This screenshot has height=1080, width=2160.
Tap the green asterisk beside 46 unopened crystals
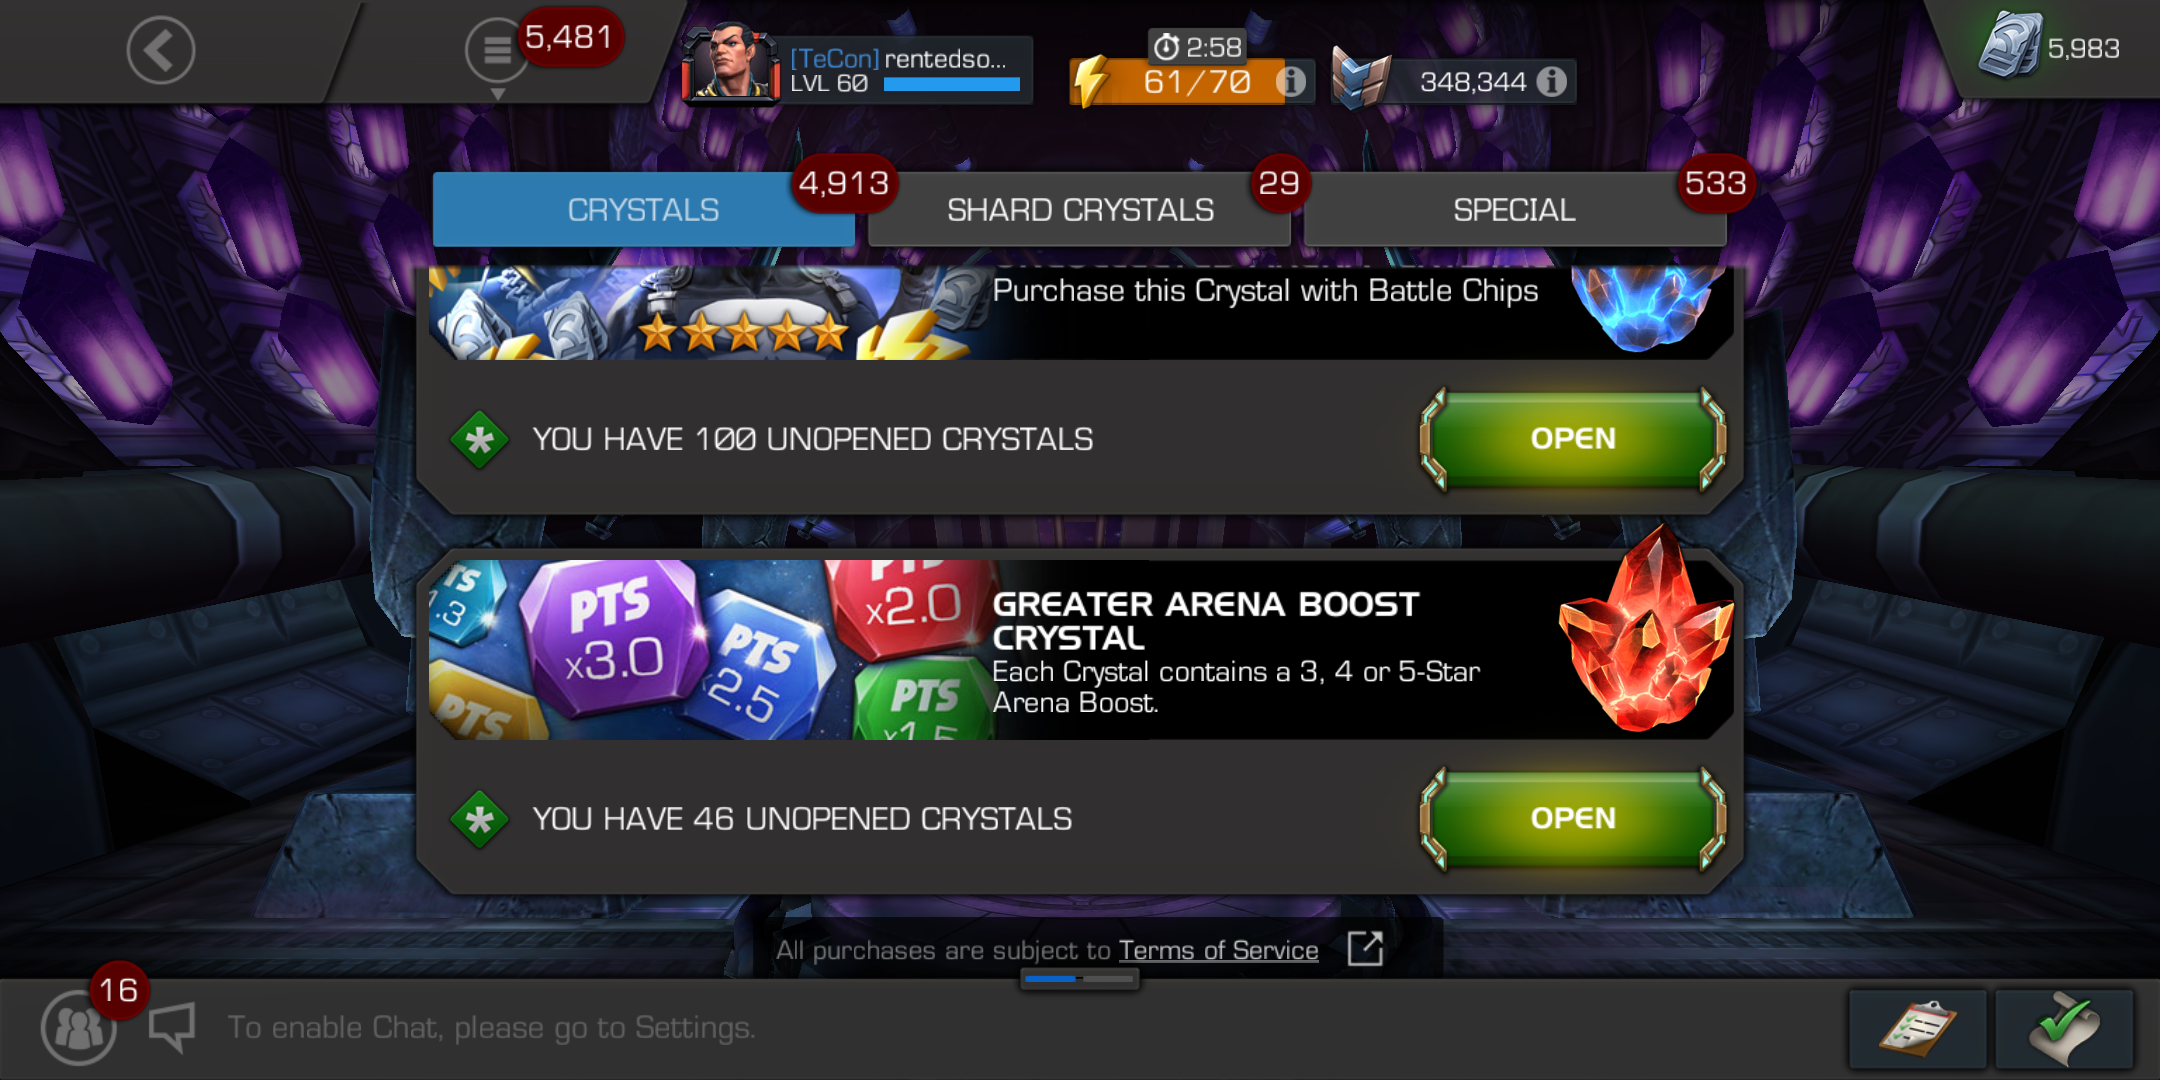click(479, 820)
